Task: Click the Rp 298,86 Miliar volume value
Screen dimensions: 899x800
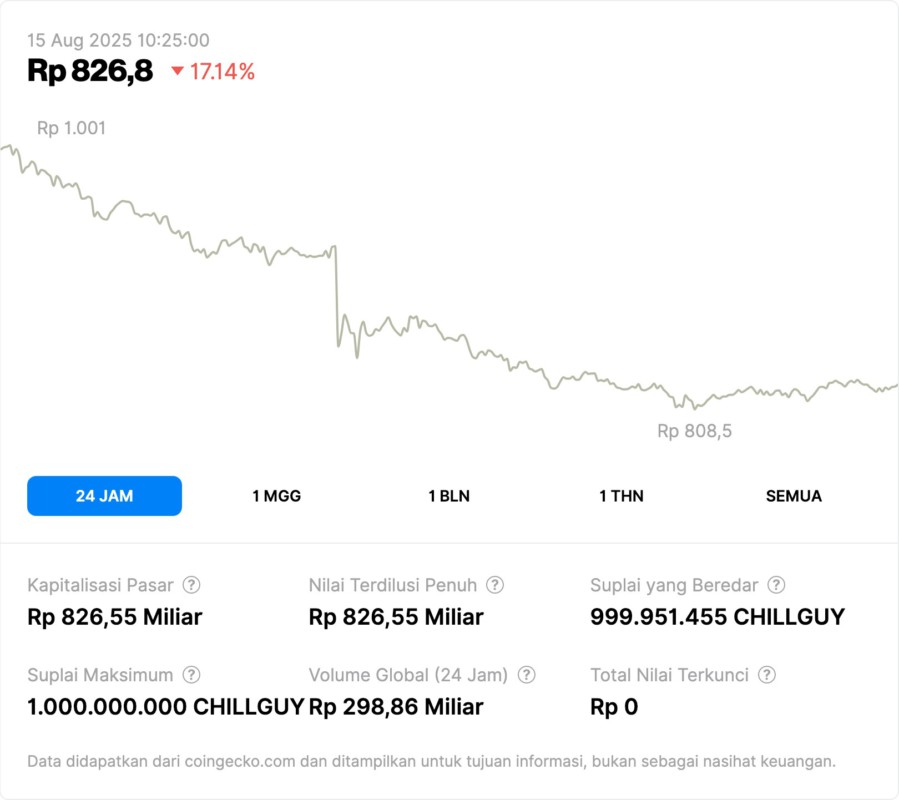Action: [x=396, y=707]
